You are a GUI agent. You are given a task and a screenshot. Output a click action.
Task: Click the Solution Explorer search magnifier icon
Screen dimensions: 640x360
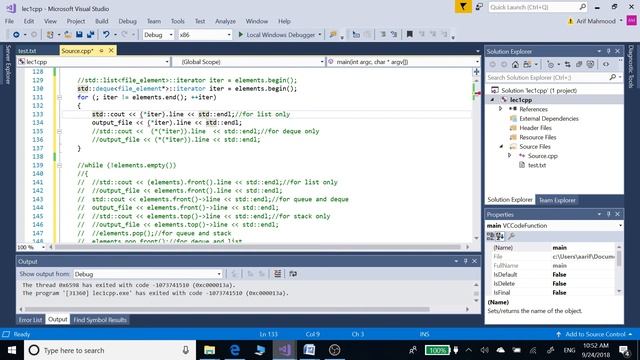612,77
